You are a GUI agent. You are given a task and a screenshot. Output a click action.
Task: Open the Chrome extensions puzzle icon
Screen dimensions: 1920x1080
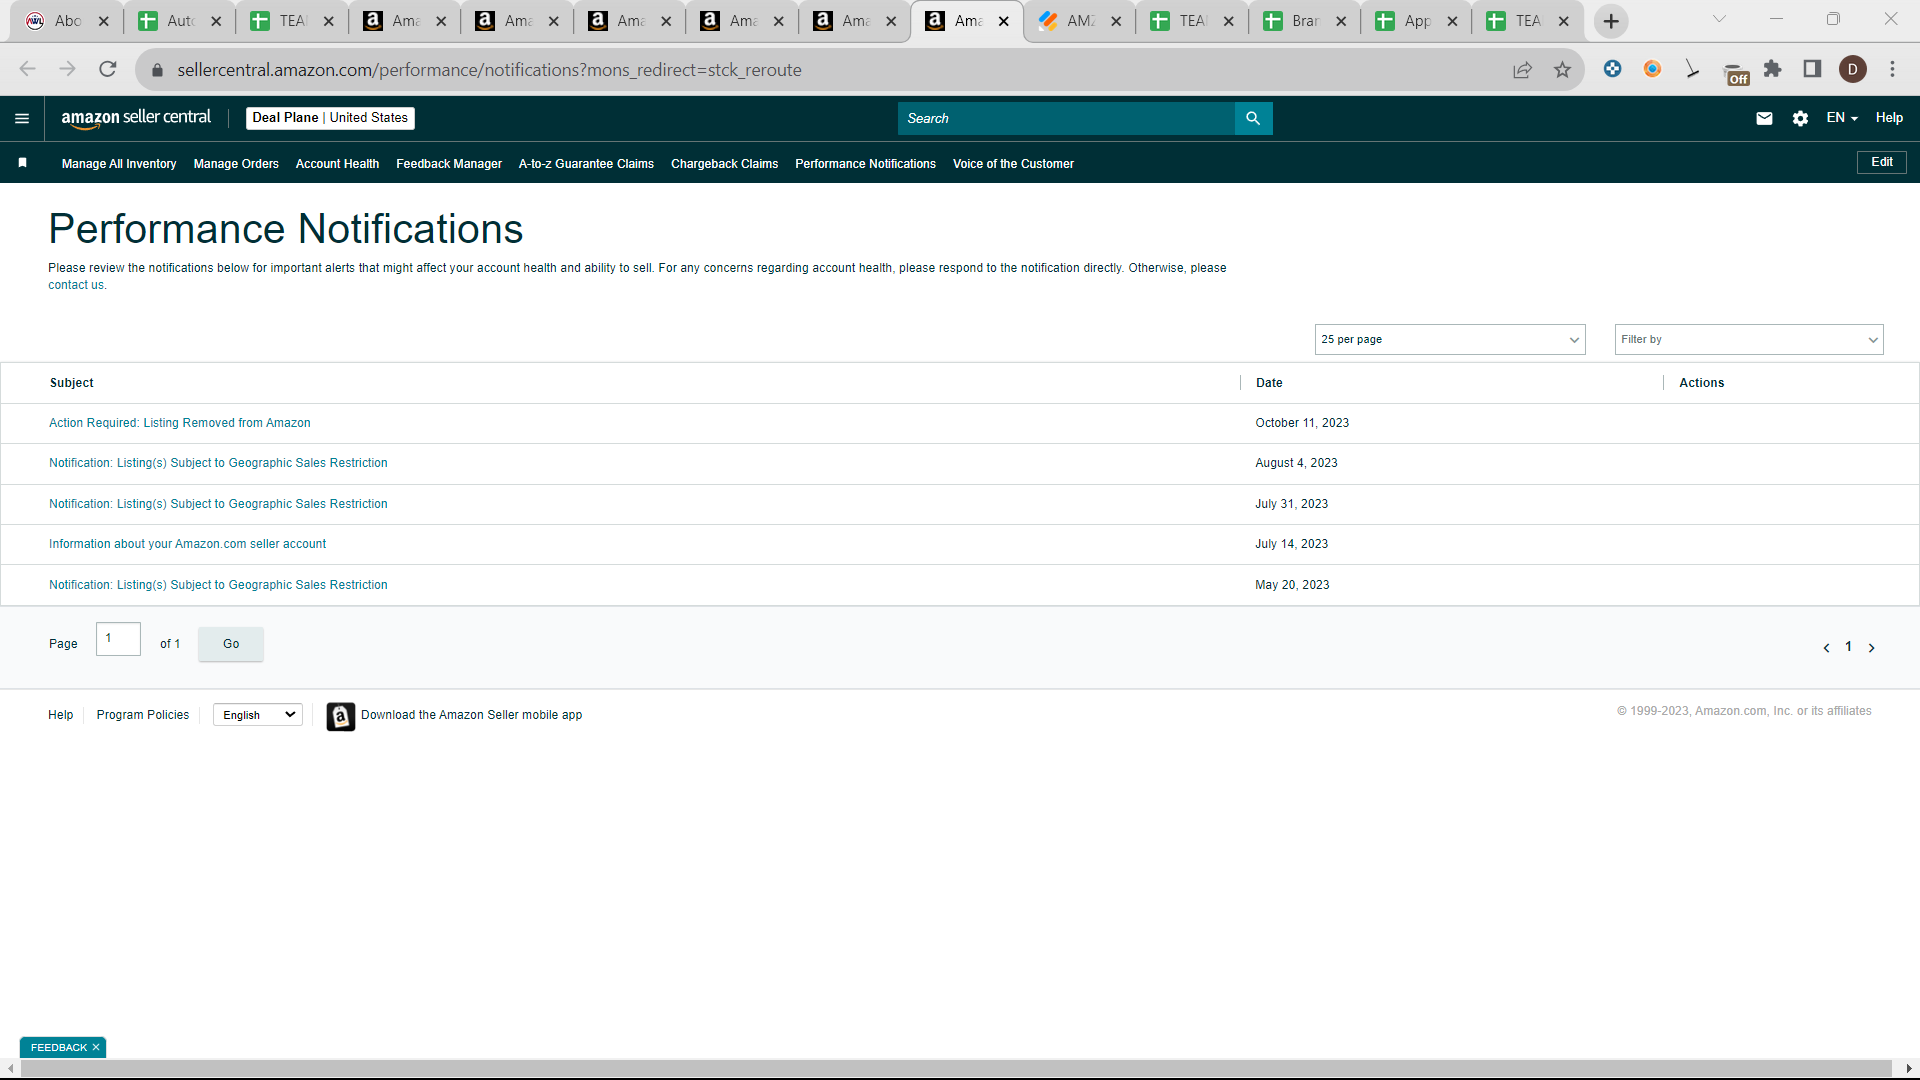(1773, 69)
